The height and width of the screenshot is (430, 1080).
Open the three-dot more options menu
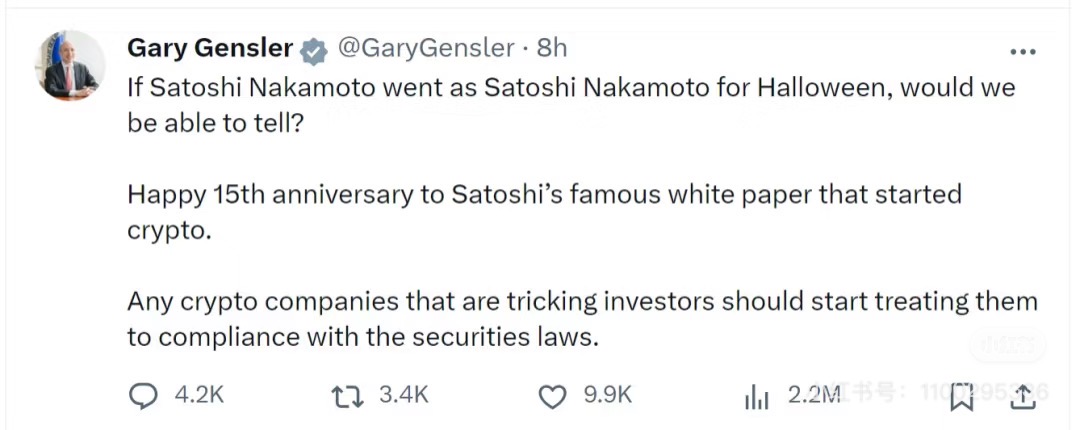1022,52
